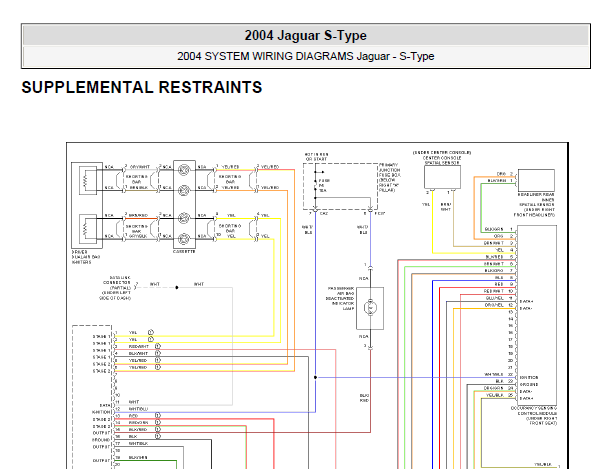Click the junction dot on the WHT wire
This screenshot has height=469, width=599.
(x=177, y=288)
